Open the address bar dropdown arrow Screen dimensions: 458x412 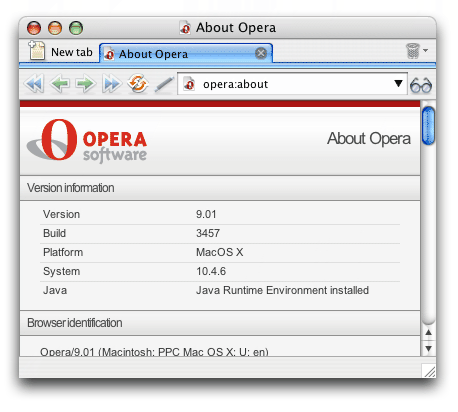pyautogui.click(x=398, y=83)
